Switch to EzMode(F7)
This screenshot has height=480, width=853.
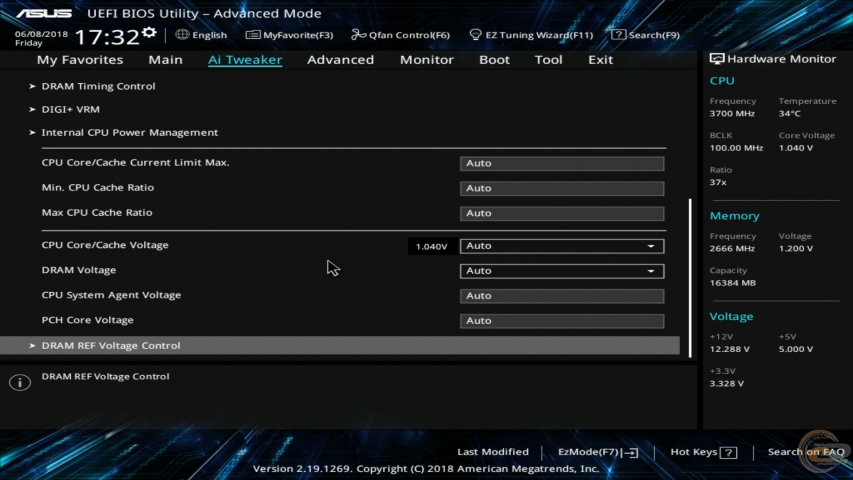click(597, 452)
